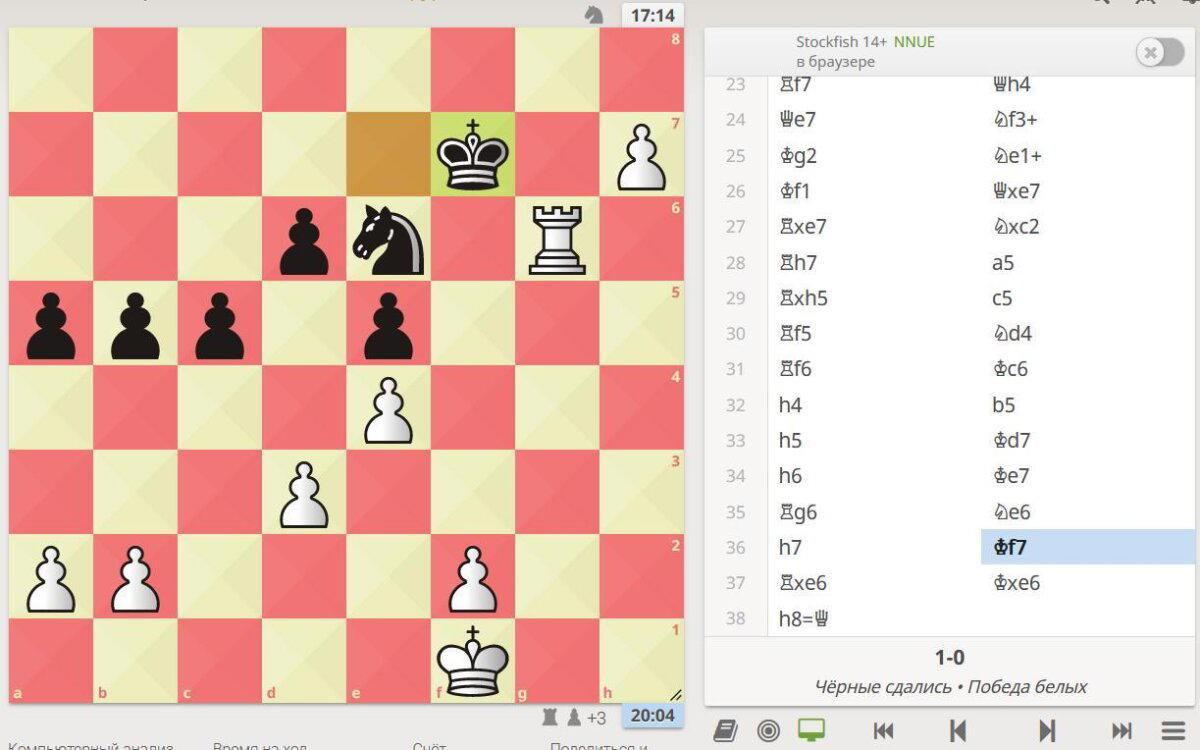Open practice with computer target icon

(769, 730)
